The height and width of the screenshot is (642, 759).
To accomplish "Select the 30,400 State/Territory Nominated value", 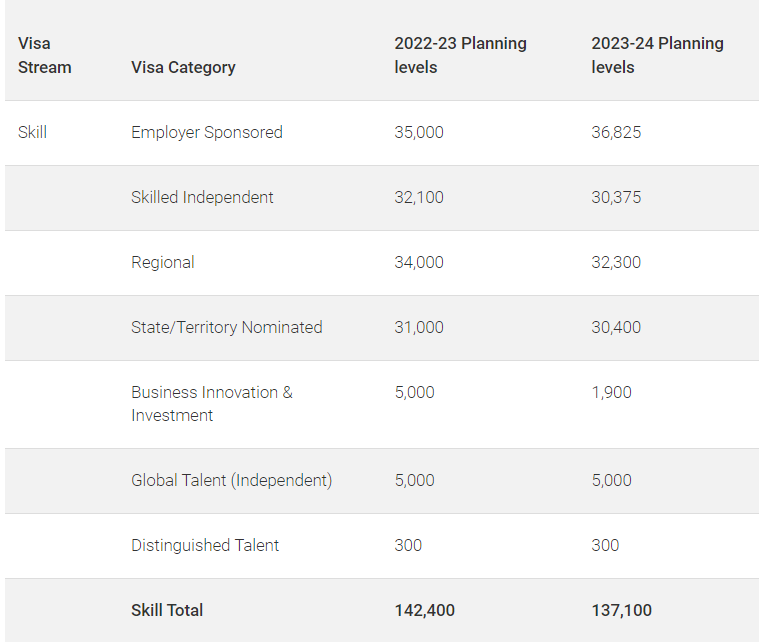I will pyautogui.click(x=616, y=327).
